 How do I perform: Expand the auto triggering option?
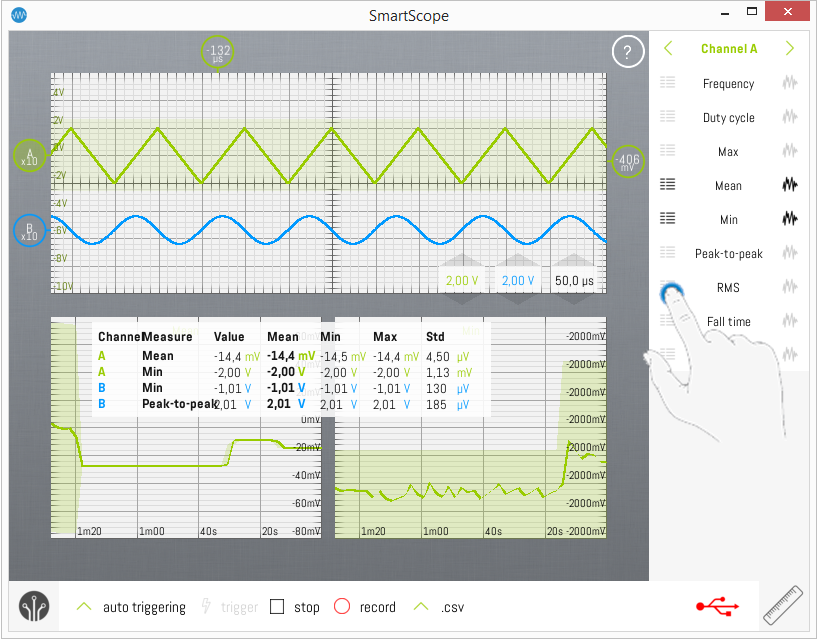point(85,607)
